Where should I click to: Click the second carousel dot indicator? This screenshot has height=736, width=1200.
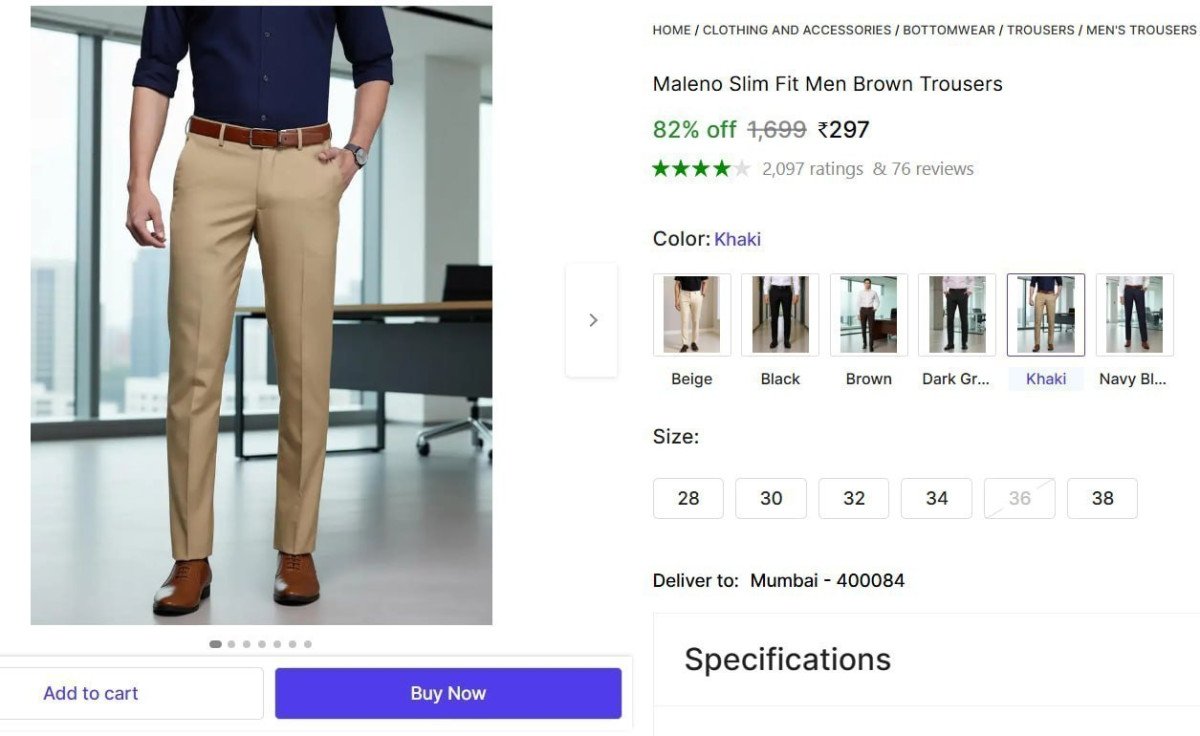(230, 644)
